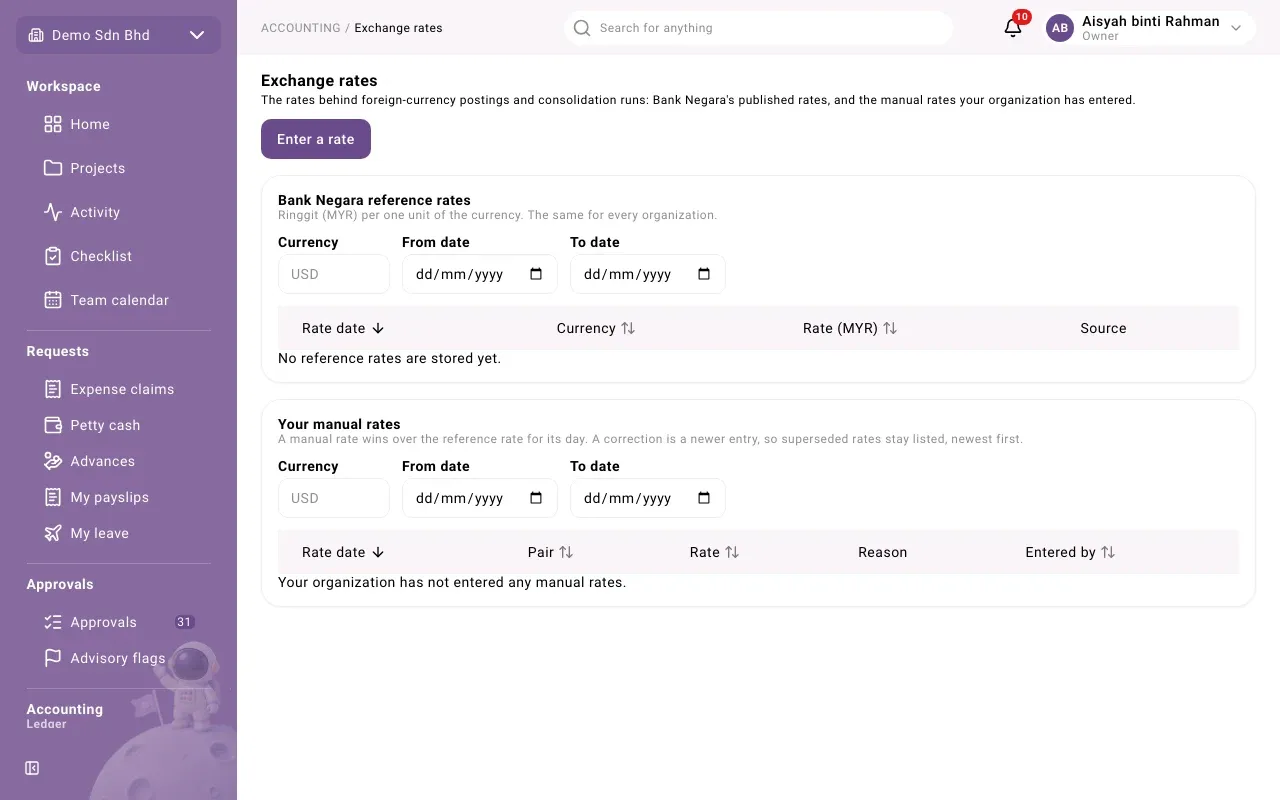Expand the Demo Sdn Bhd organization switcher

[118, 35]
